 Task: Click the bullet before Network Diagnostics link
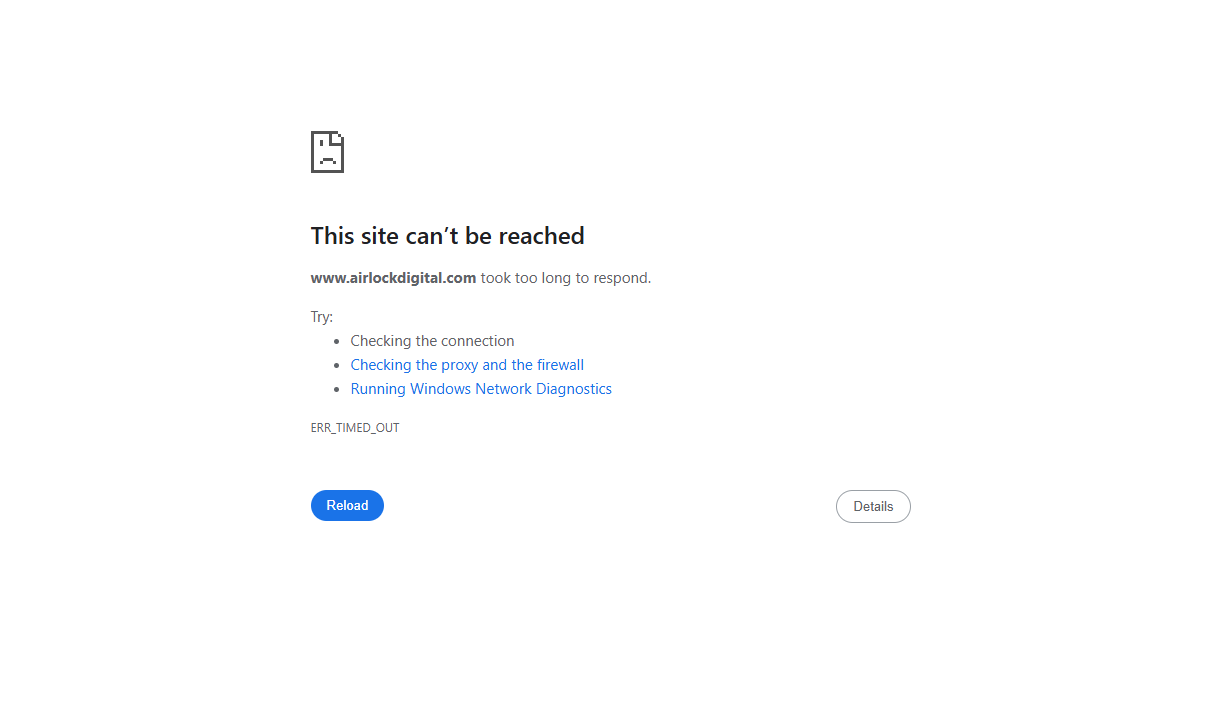[x=337, y=390]
